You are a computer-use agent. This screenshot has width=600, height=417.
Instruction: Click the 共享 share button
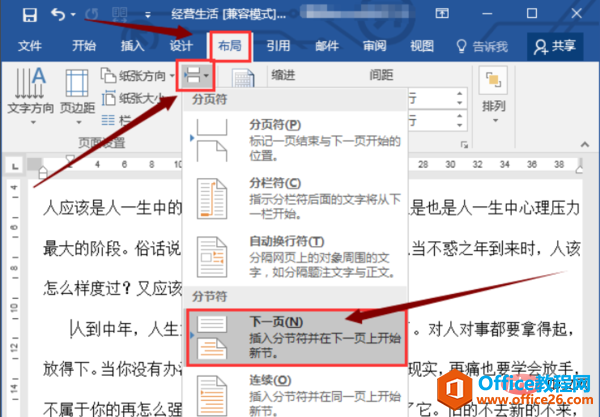[x=555, y=47]
